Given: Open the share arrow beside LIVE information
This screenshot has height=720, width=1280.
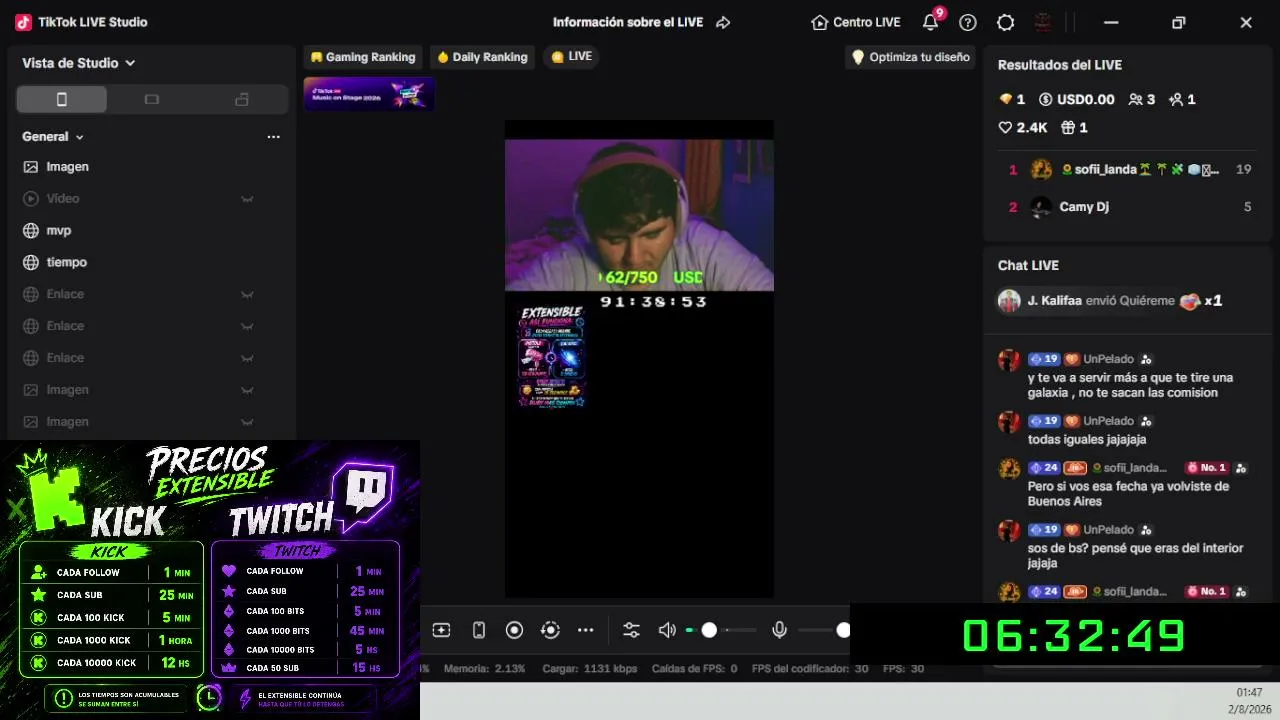Looking at the screenshot, I should [723, 22].
